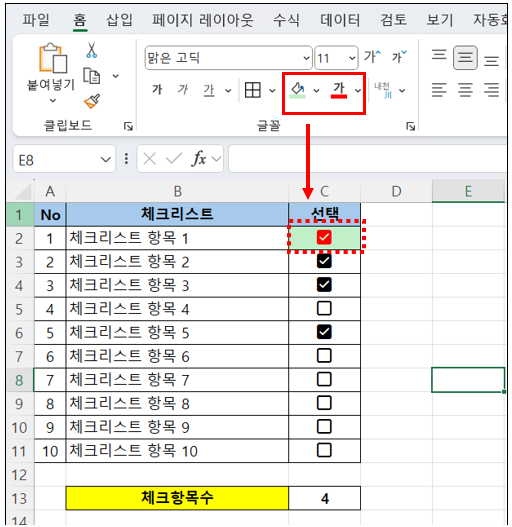This screenshot has width=512, height=527.
Task: Open the font size 11 dropdown
Action: [352, 58]
